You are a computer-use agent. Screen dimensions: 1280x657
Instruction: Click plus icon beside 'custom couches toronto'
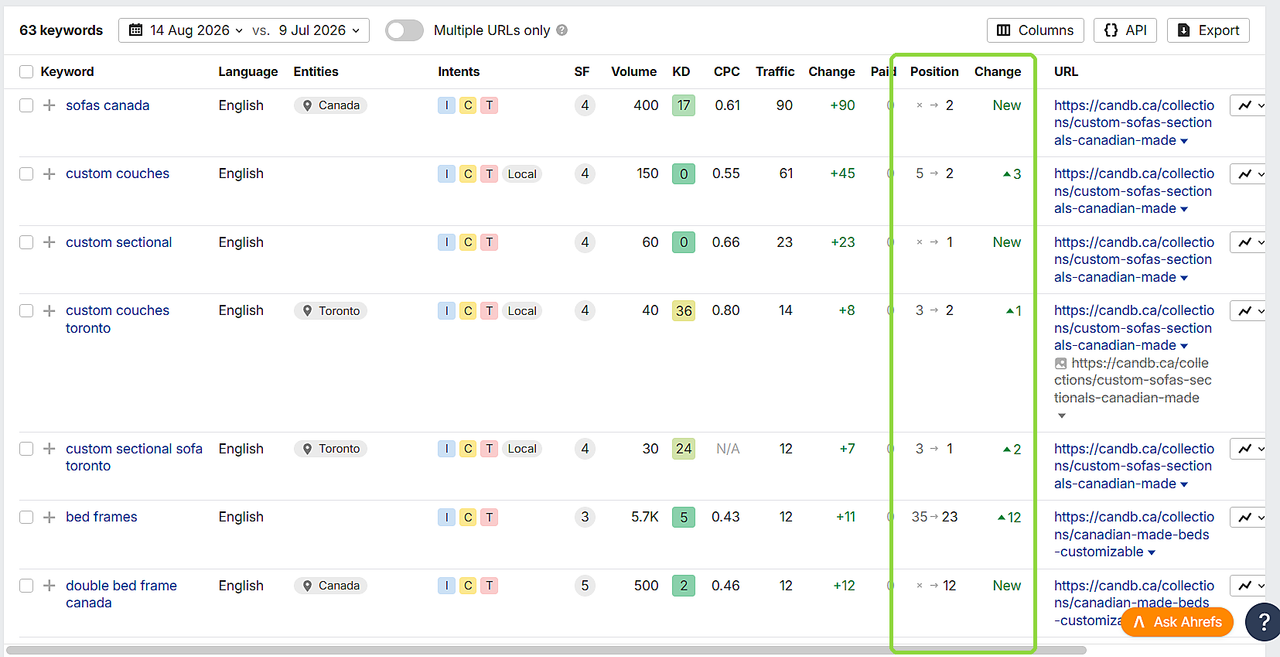click(49, 311)
